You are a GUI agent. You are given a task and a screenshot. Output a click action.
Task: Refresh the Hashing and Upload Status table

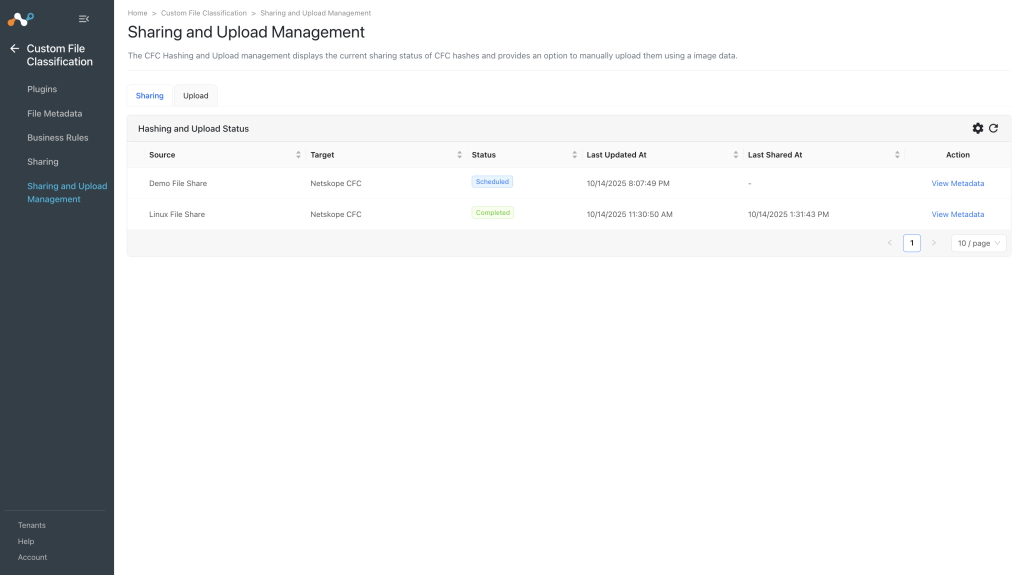pos(993,128)
